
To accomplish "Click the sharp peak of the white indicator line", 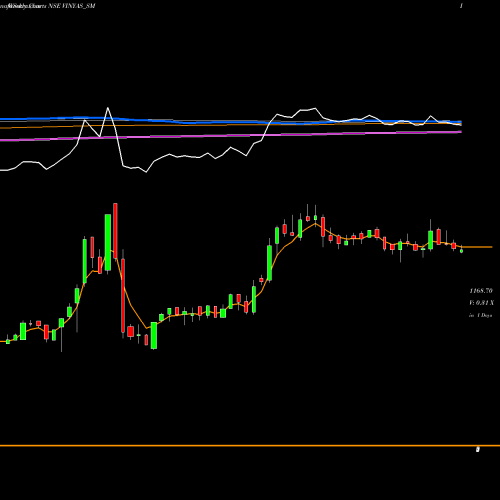I will click(x=108, y=108).
